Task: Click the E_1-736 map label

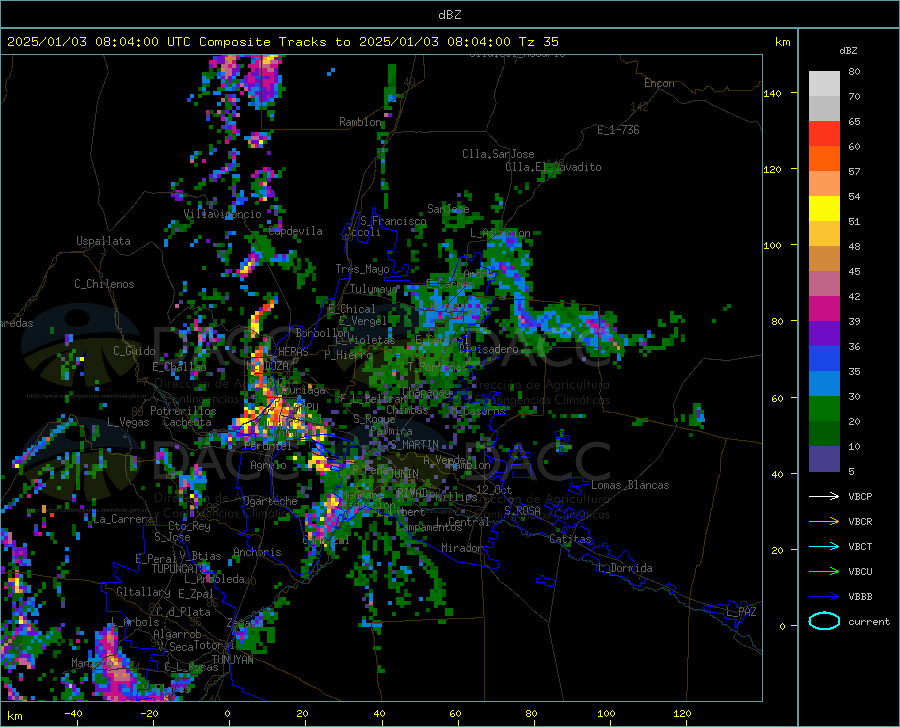Action: click(x=618, y=130)
